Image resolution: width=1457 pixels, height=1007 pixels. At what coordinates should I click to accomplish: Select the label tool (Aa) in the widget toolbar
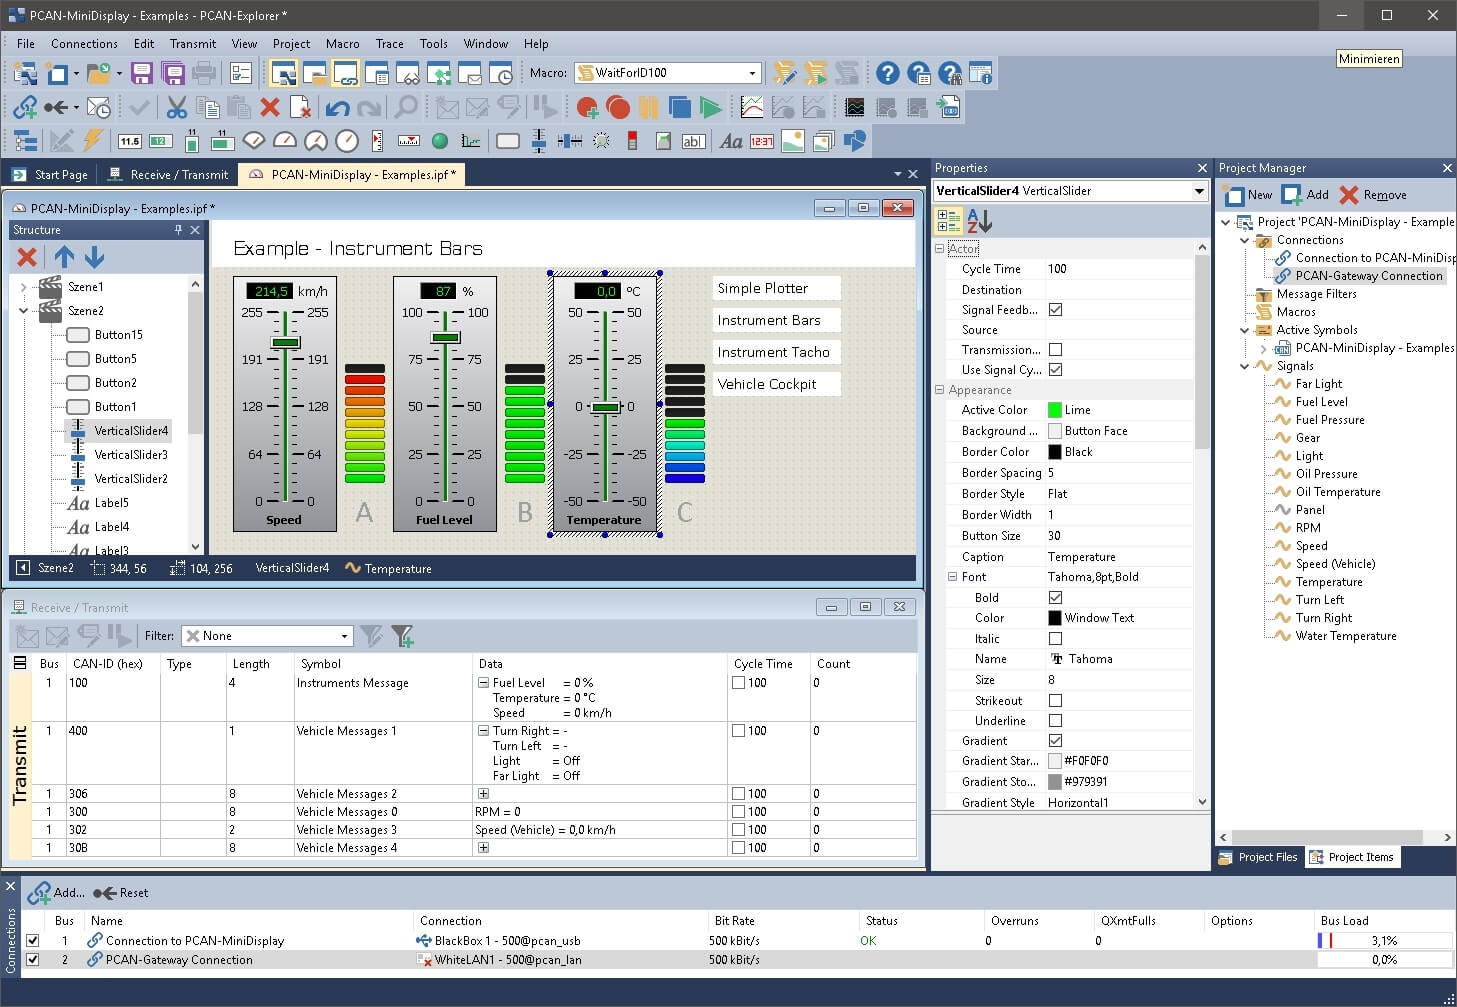(731, 141)
